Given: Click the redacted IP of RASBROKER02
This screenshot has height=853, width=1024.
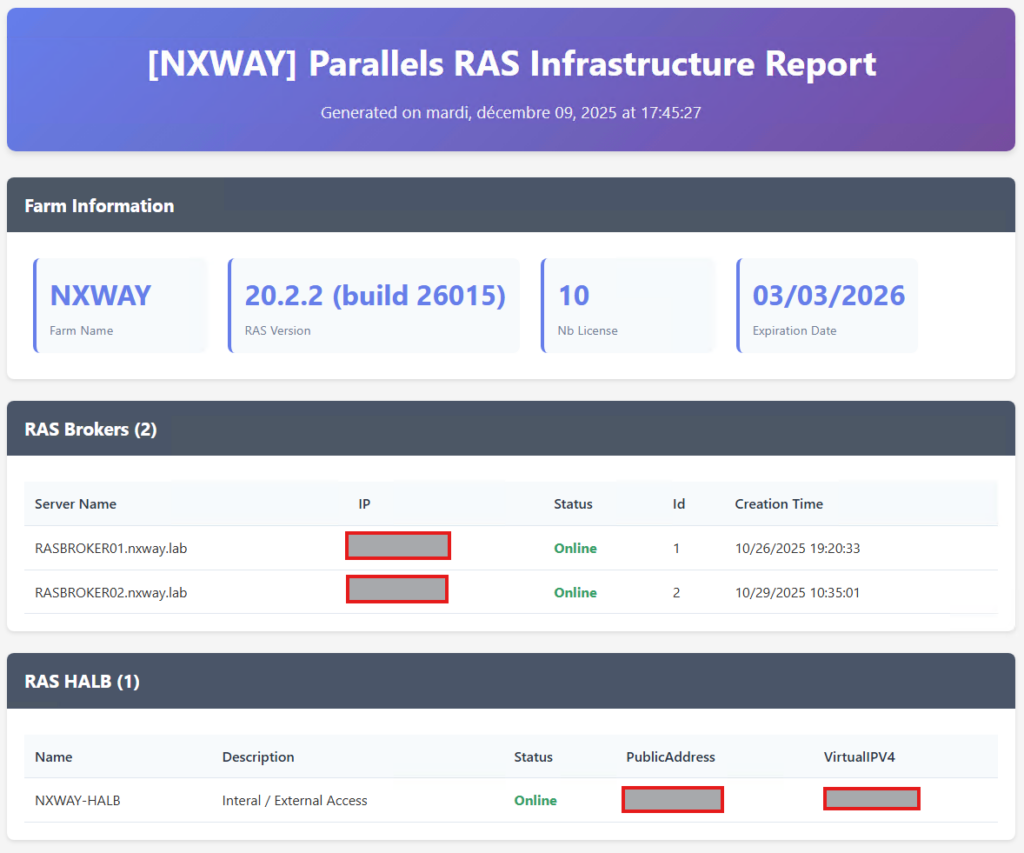Looking at the screenshot, I should click(x=397, y=590).
